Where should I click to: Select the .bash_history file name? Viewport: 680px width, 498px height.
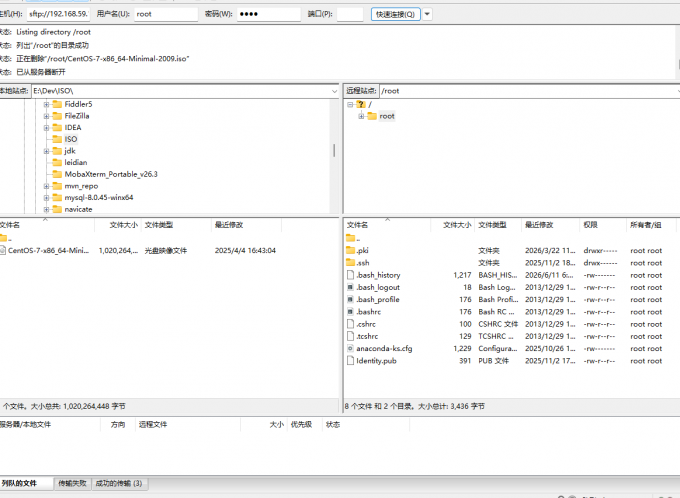click(x=378, y=275)
